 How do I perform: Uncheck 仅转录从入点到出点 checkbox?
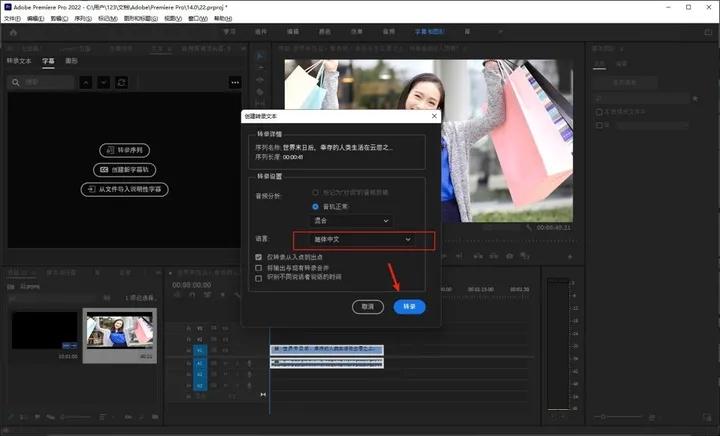click(259, 258)
